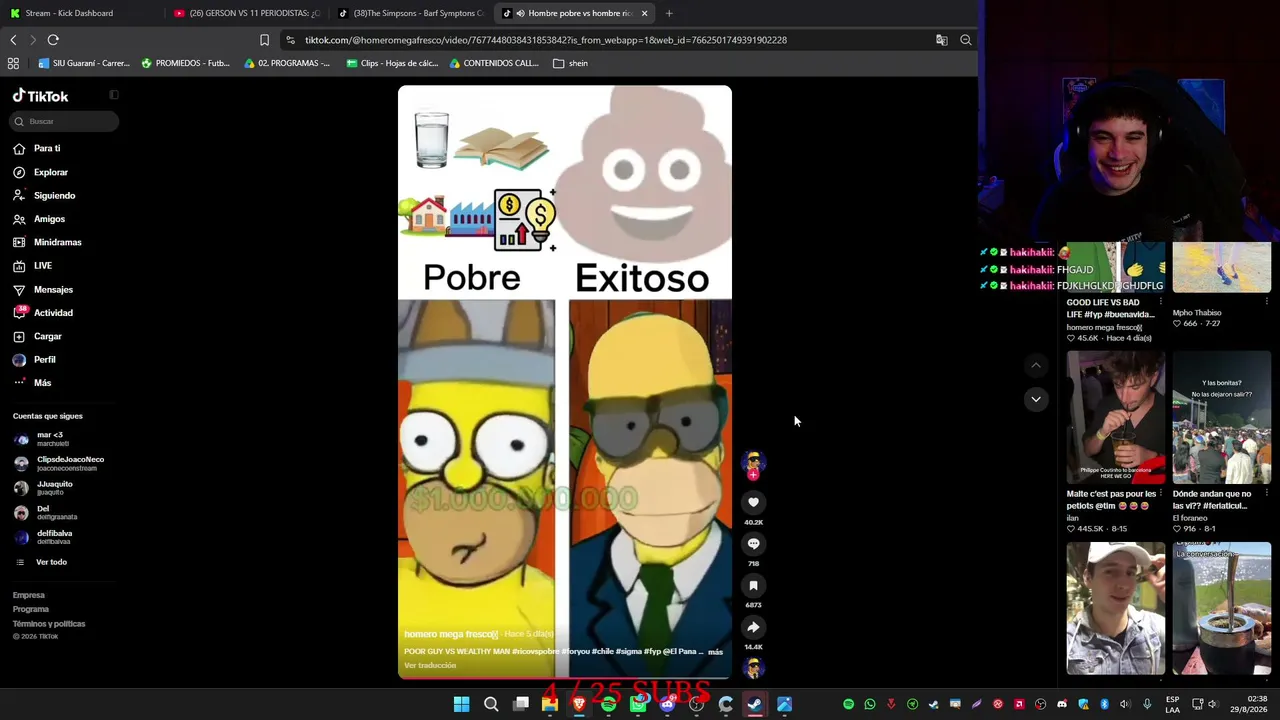Open Para ti in the sidebar
Screen dimensions: 1280x720
point(37,148)
